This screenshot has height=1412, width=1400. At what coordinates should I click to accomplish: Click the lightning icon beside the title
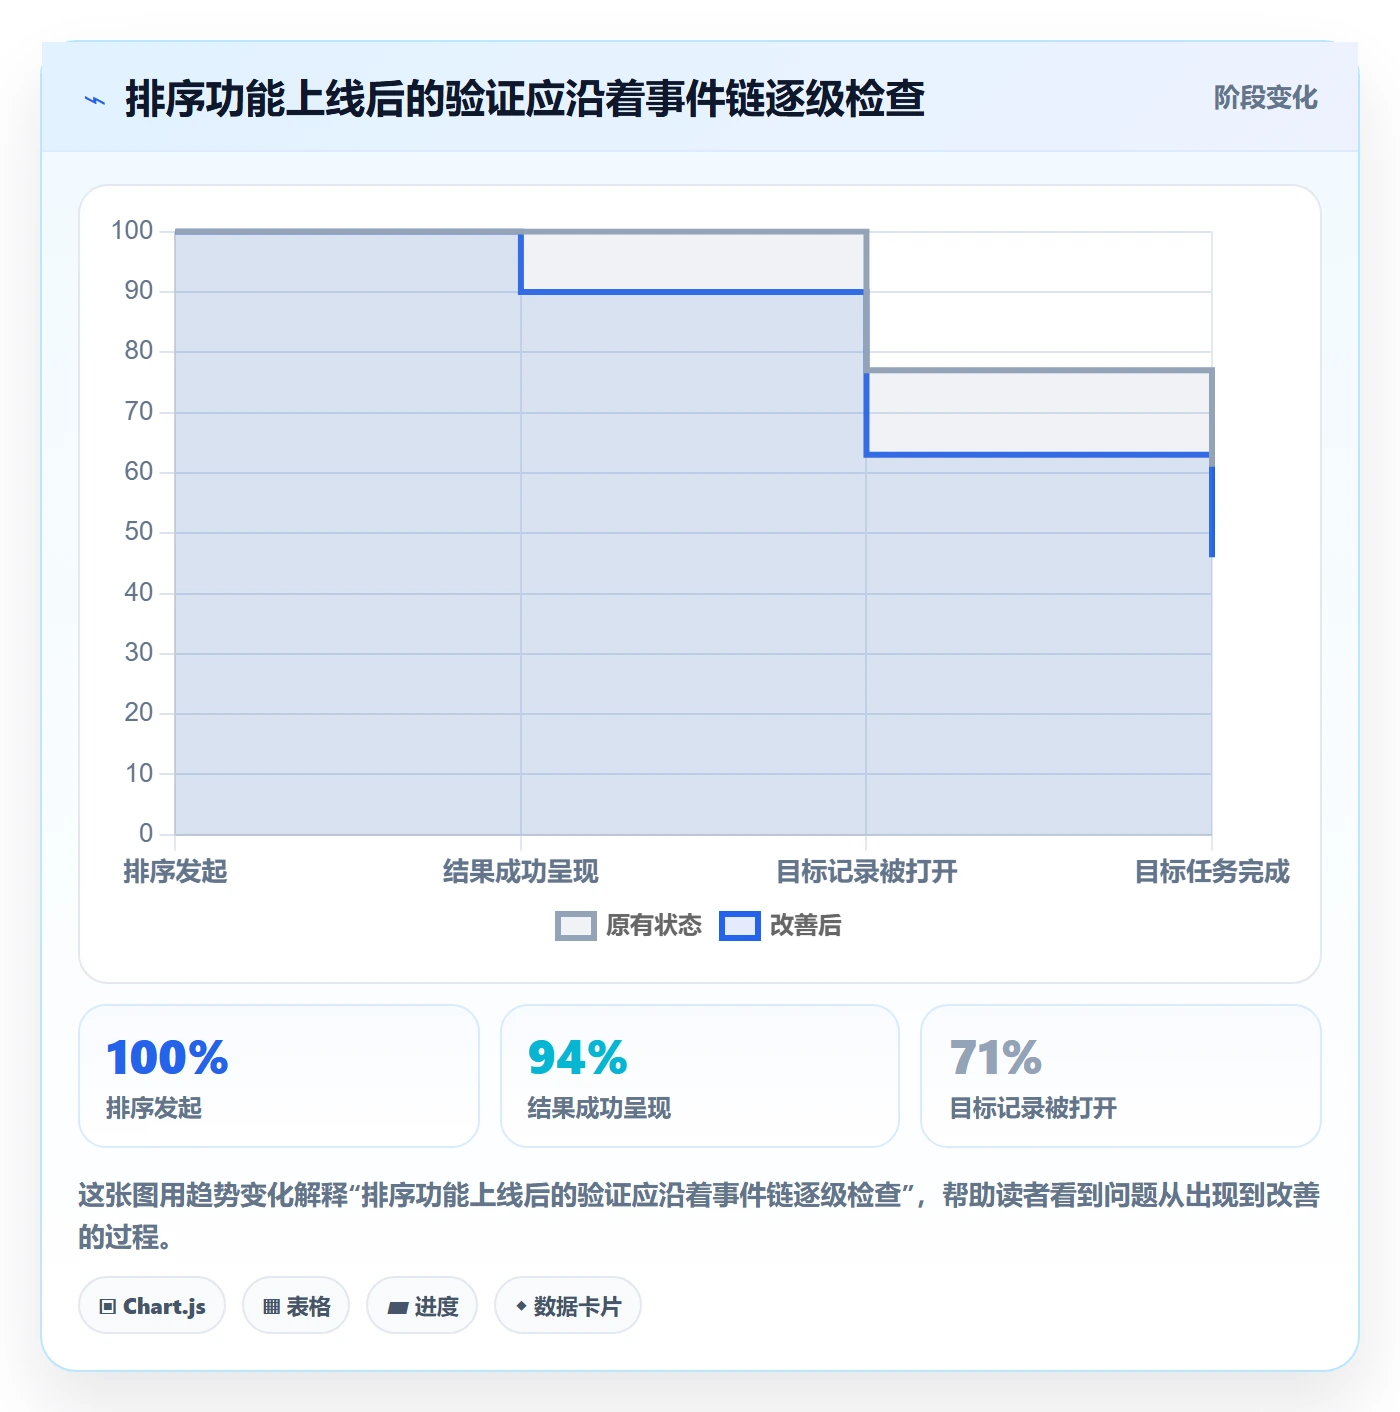click(95, 100)
